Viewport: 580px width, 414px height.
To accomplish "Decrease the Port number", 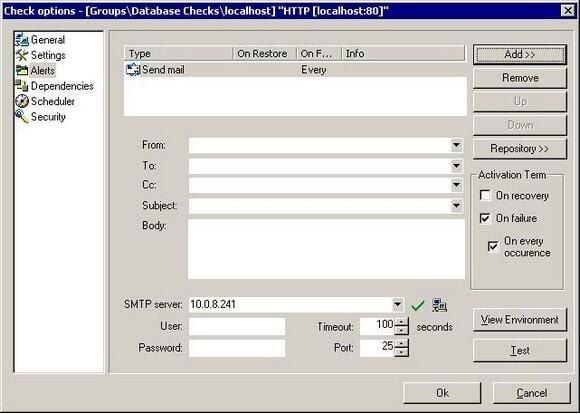I will pos(401,352).
